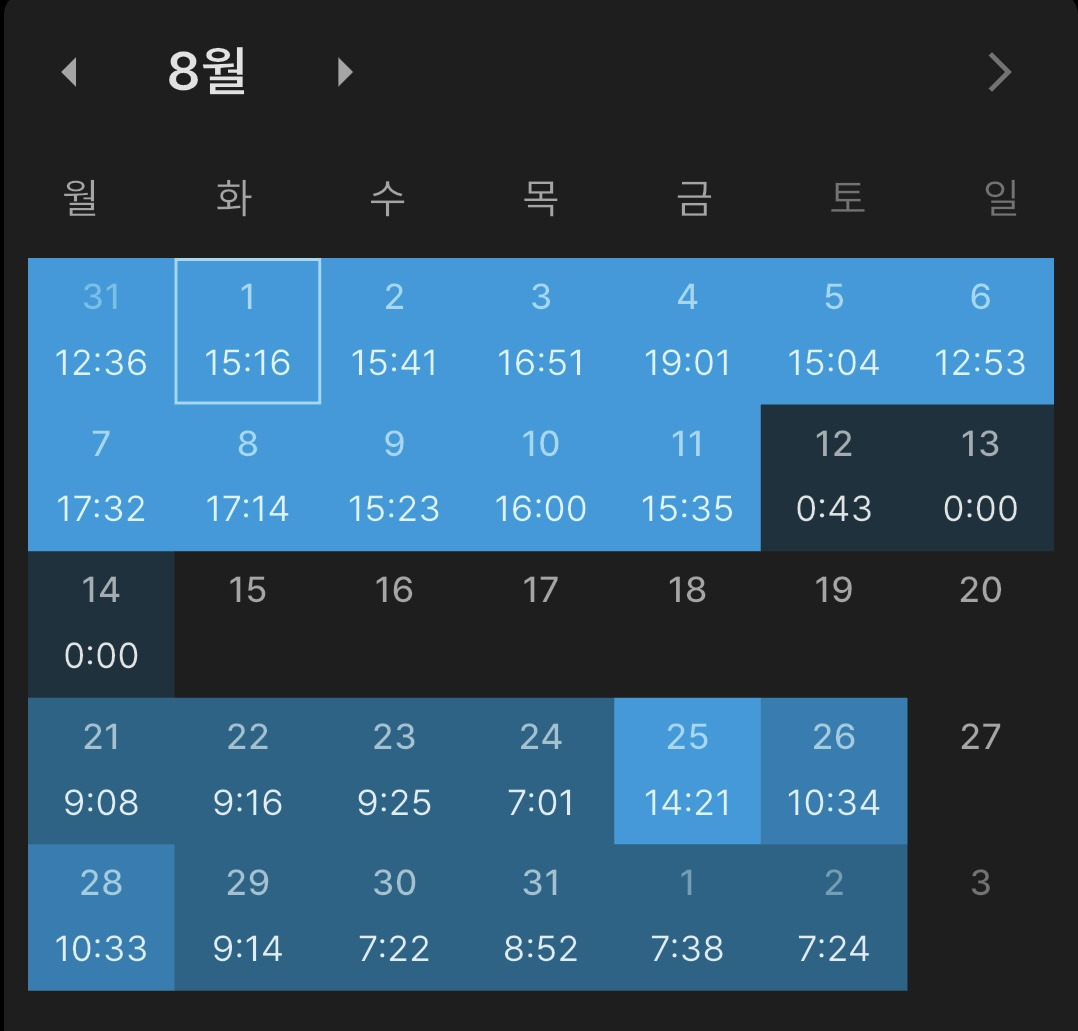Choose August 6 with 12:53
This screenshot has height=1031, width=1078.
click(x=980, y=331)
